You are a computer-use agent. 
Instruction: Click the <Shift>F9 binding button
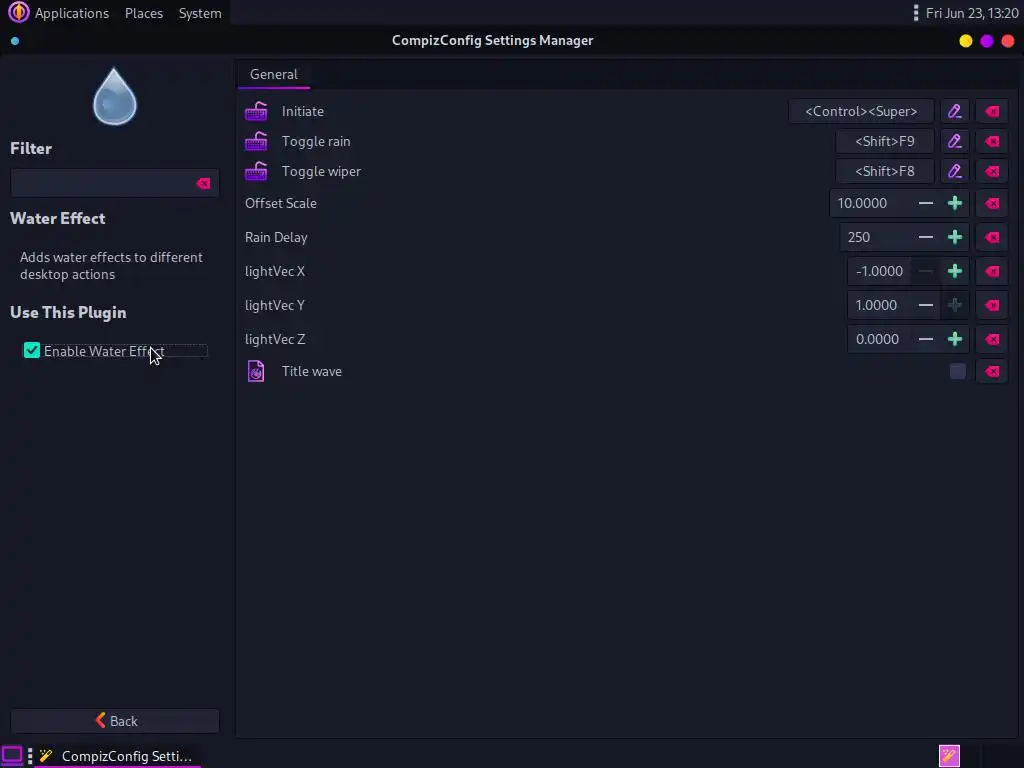click(885, 141)
